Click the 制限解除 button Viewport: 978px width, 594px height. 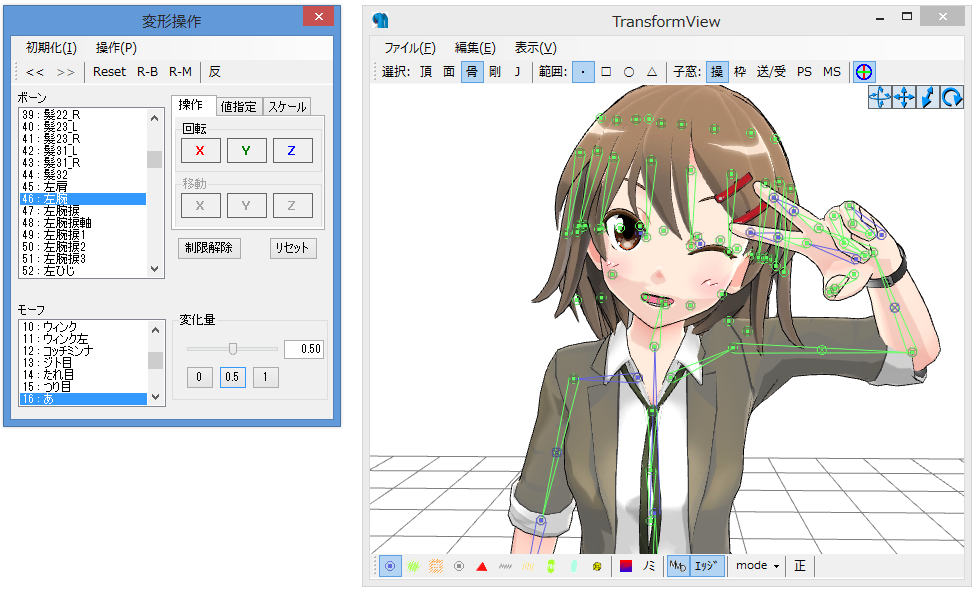coord(209,248)
